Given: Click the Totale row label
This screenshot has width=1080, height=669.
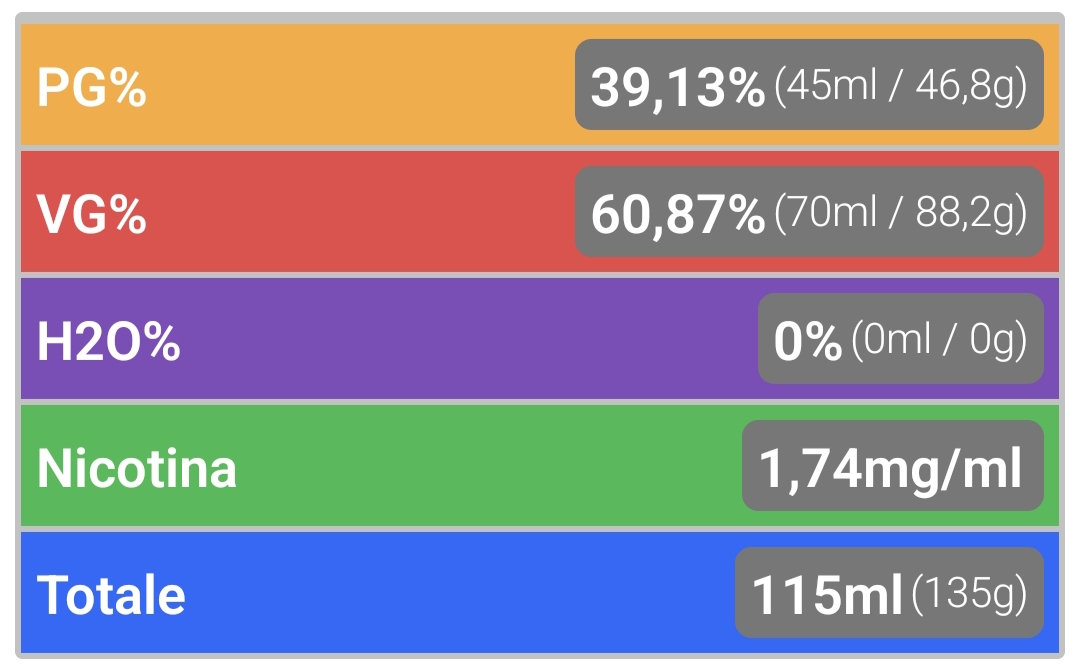Looking at the screenshot, I should pos(111,595).
